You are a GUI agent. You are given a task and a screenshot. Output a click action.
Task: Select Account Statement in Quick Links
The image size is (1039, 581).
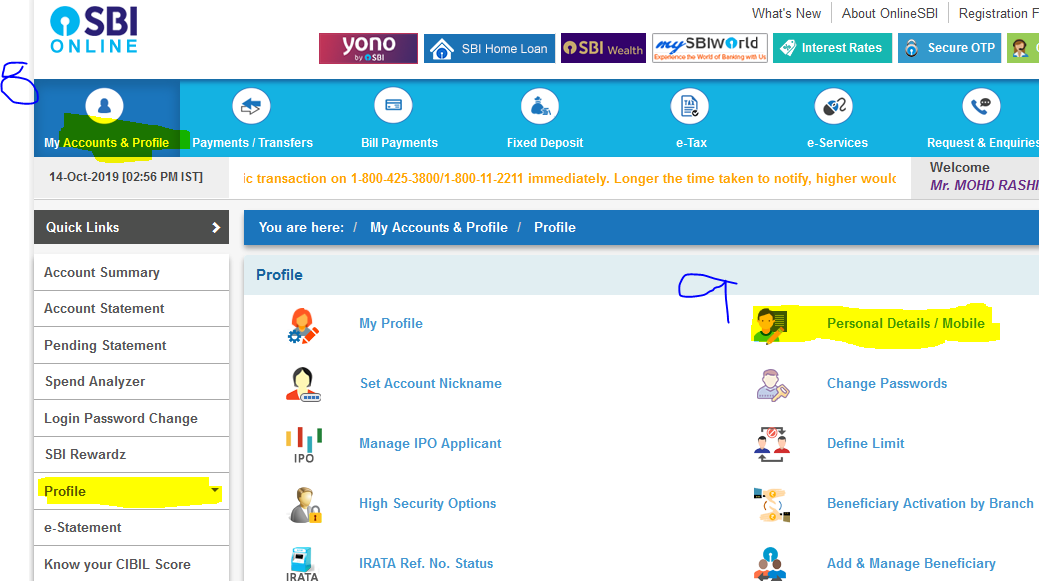point(131,309)
